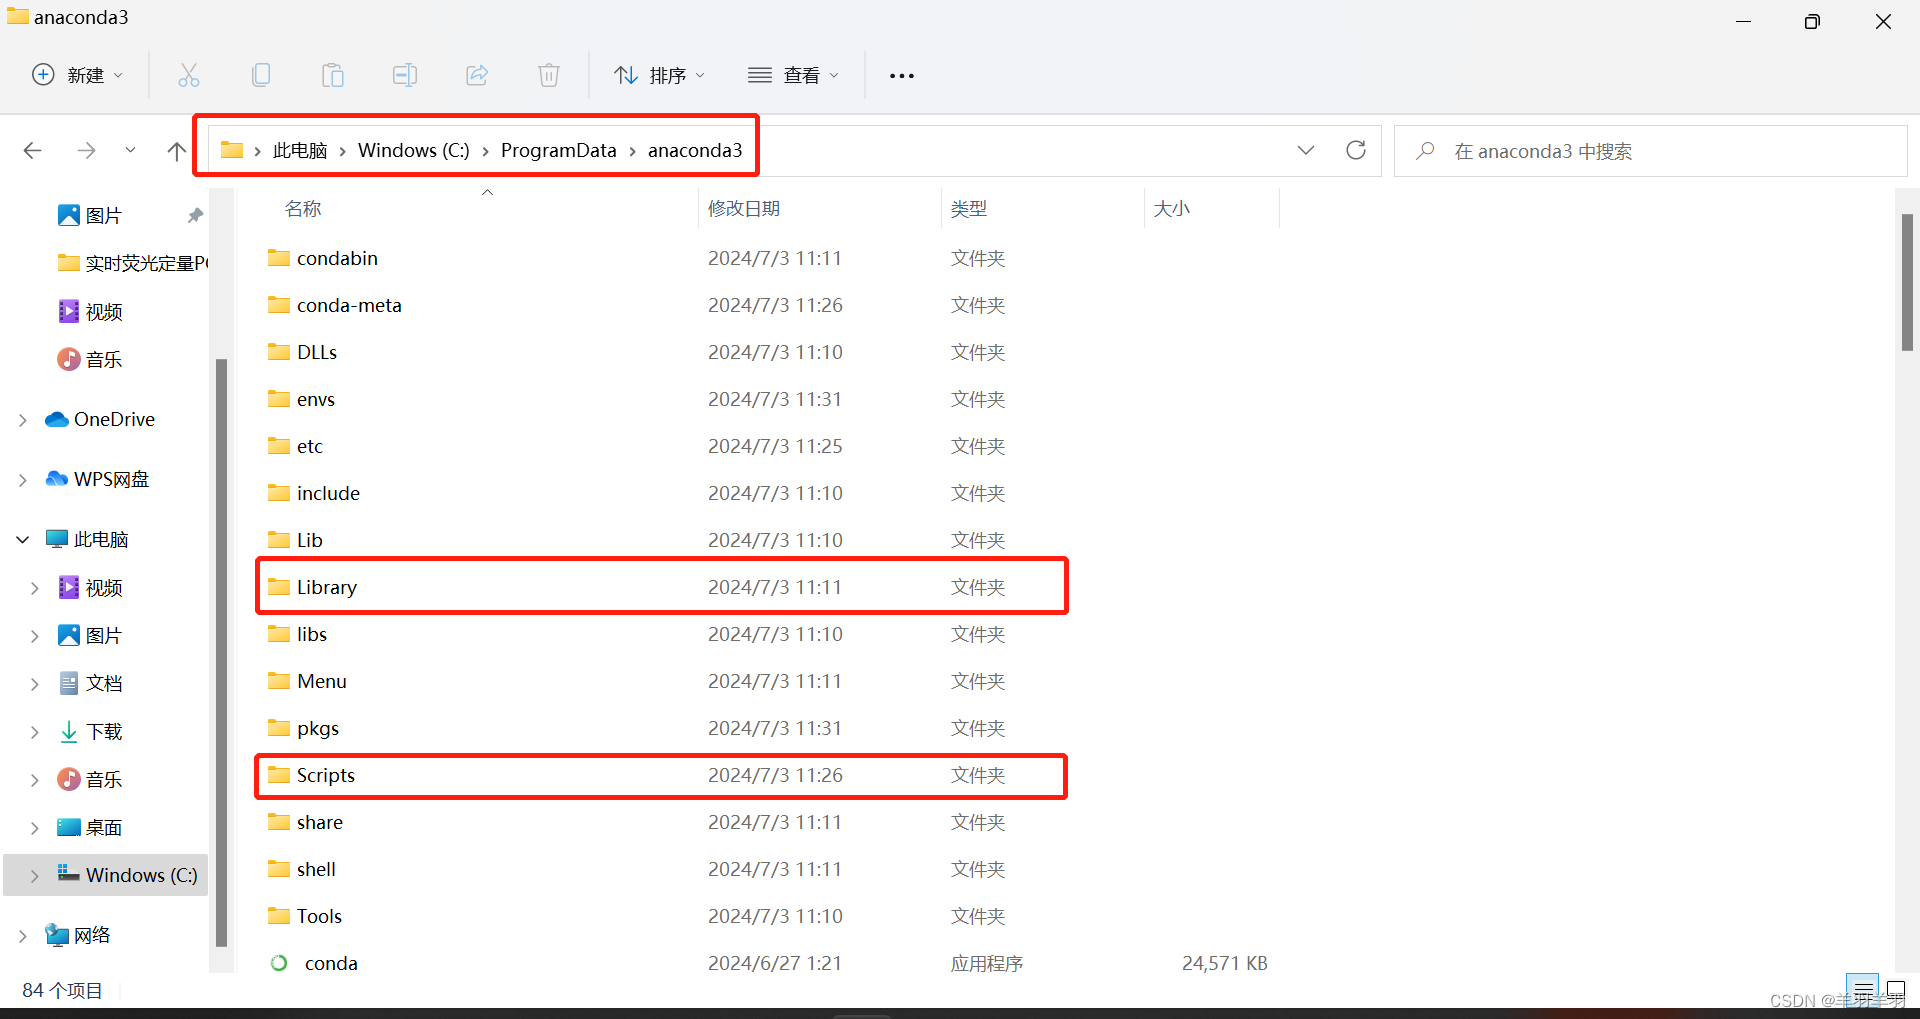Click the file list vertical scrollbar
1920x1019 pixels.
point(1907,282)
